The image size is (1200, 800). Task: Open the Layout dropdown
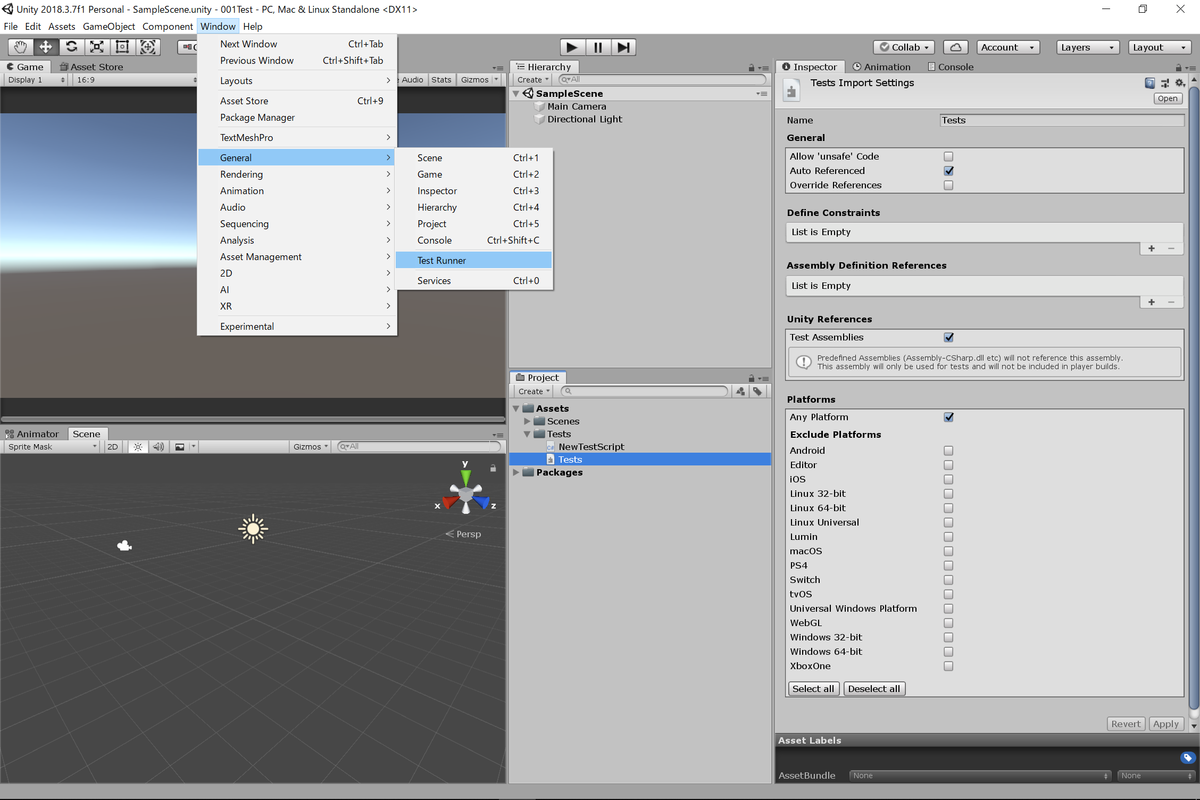pos(1159,47)
